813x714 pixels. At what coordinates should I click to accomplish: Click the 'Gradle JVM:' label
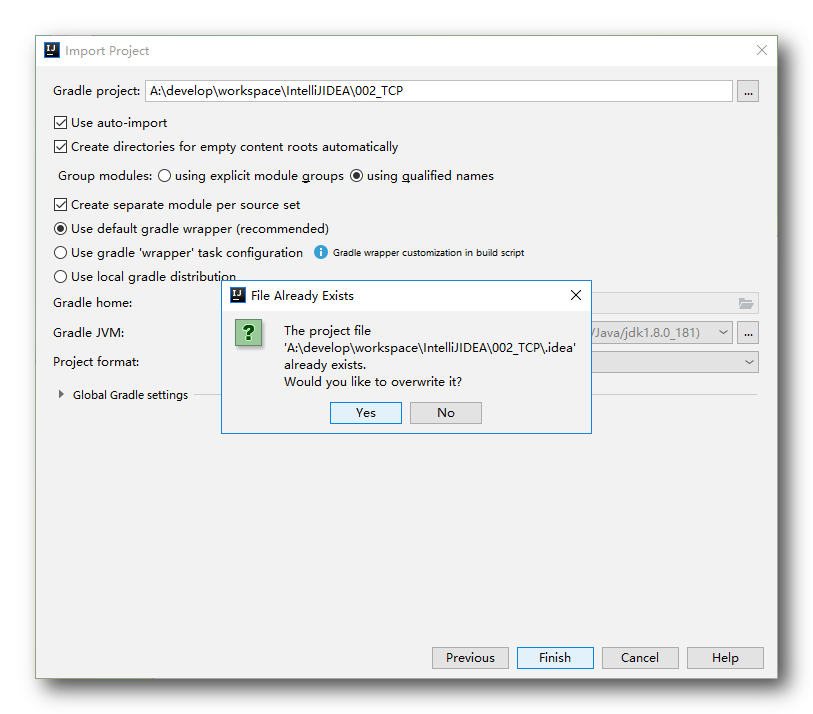coord(89,333)
